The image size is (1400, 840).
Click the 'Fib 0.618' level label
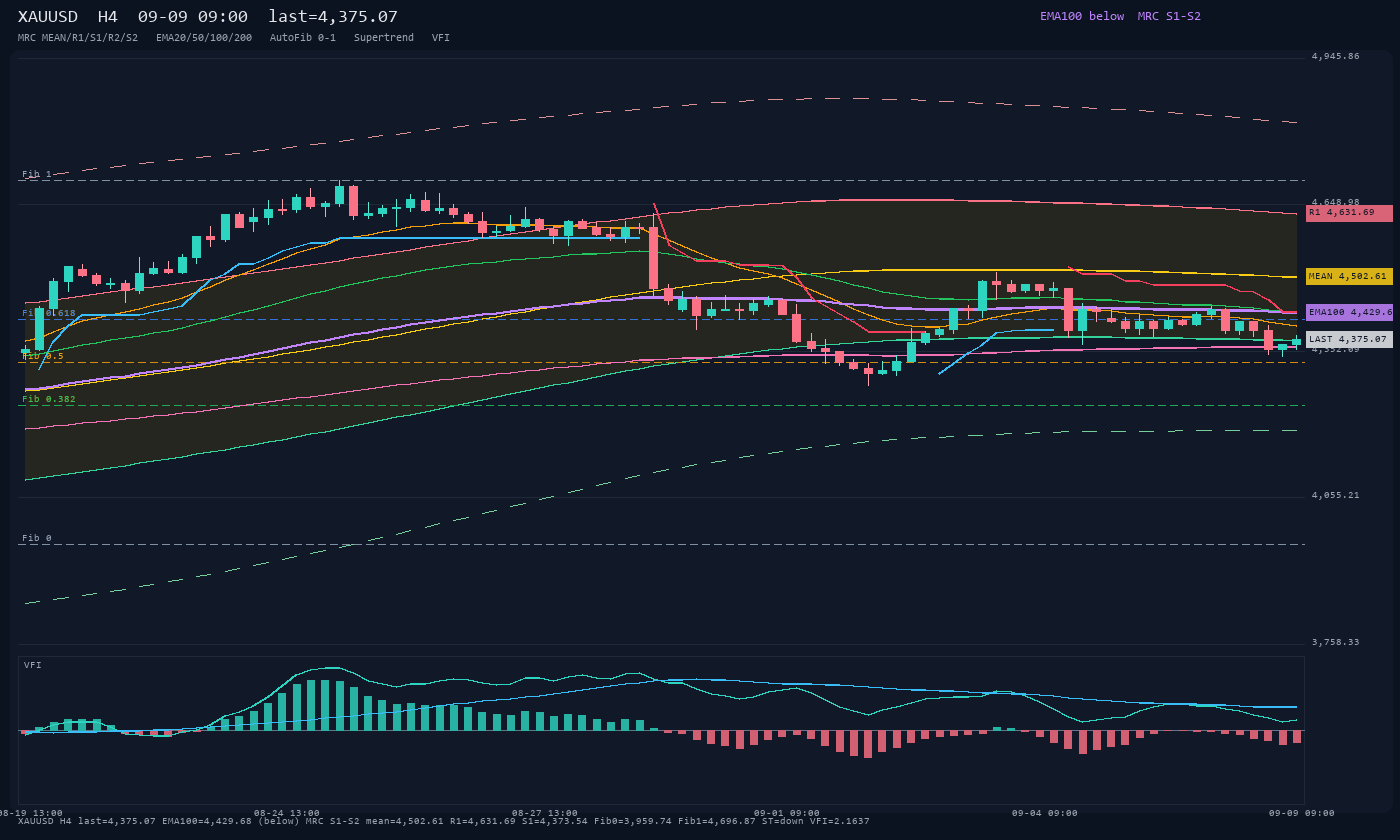[49, 313]
